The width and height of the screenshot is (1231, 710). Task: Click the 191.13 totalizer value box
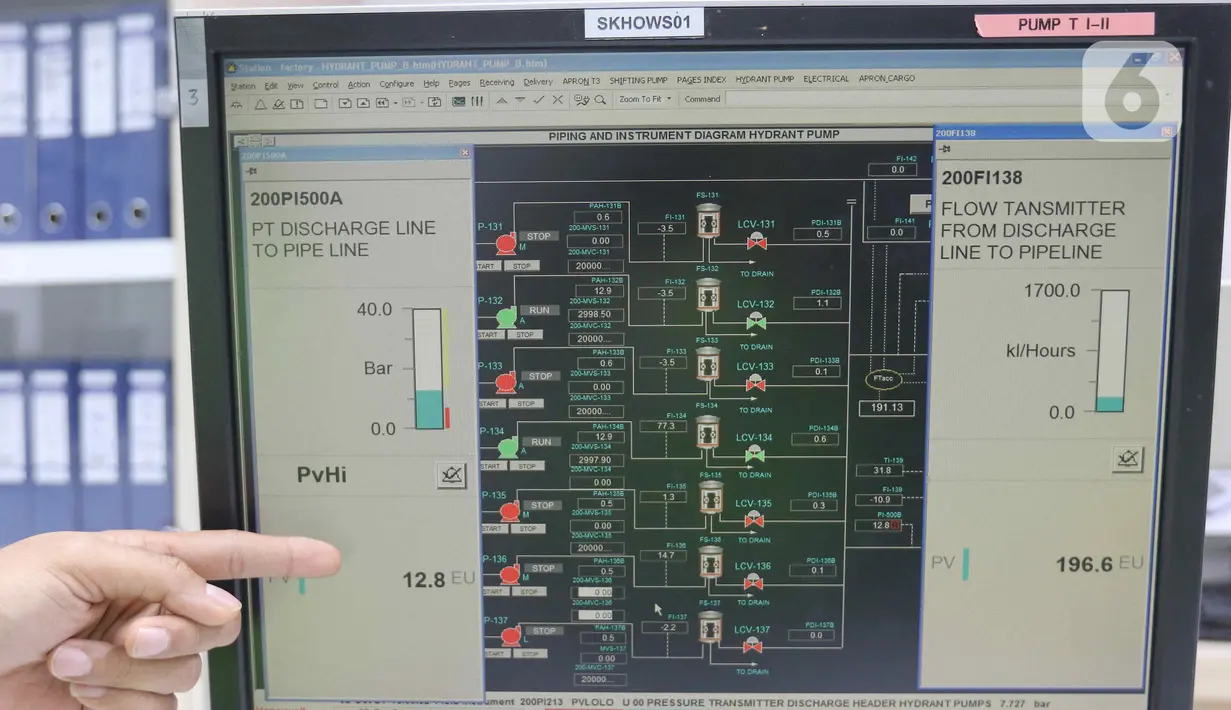point(886,407)
